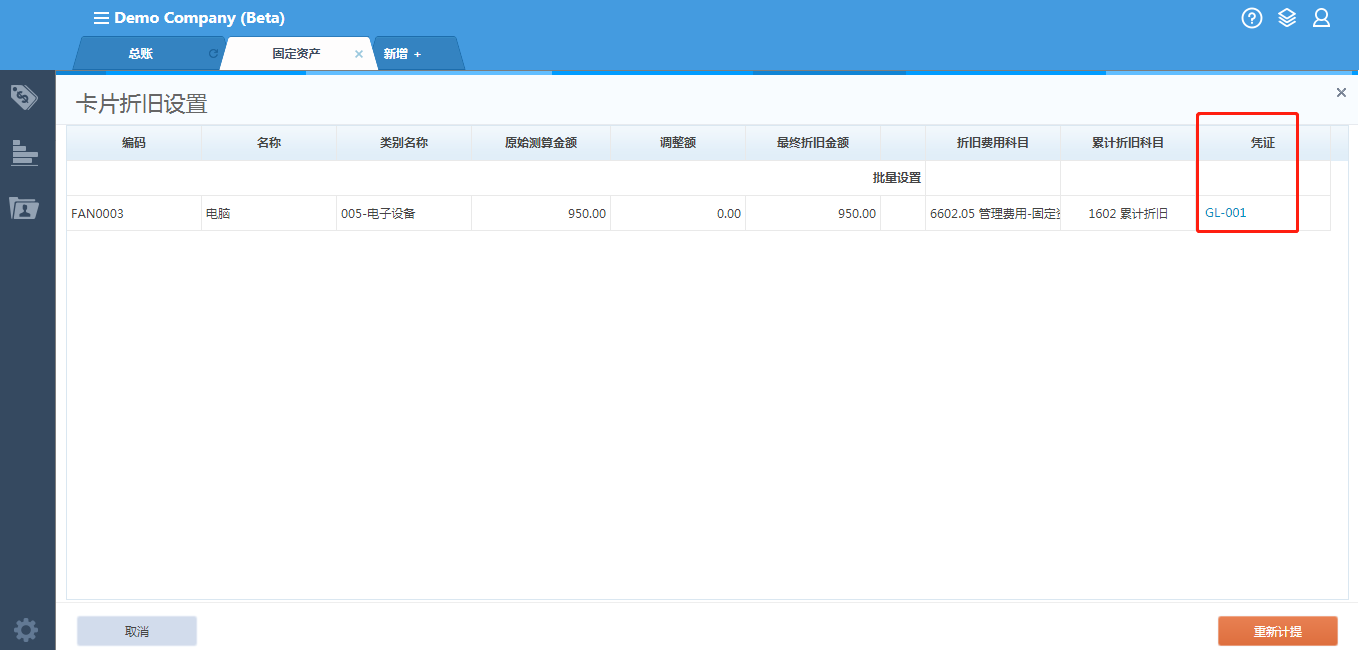This screenshot has width=1359, height=650.
Task: Click the 批量设置 label
Action: [x=897, y=178]
